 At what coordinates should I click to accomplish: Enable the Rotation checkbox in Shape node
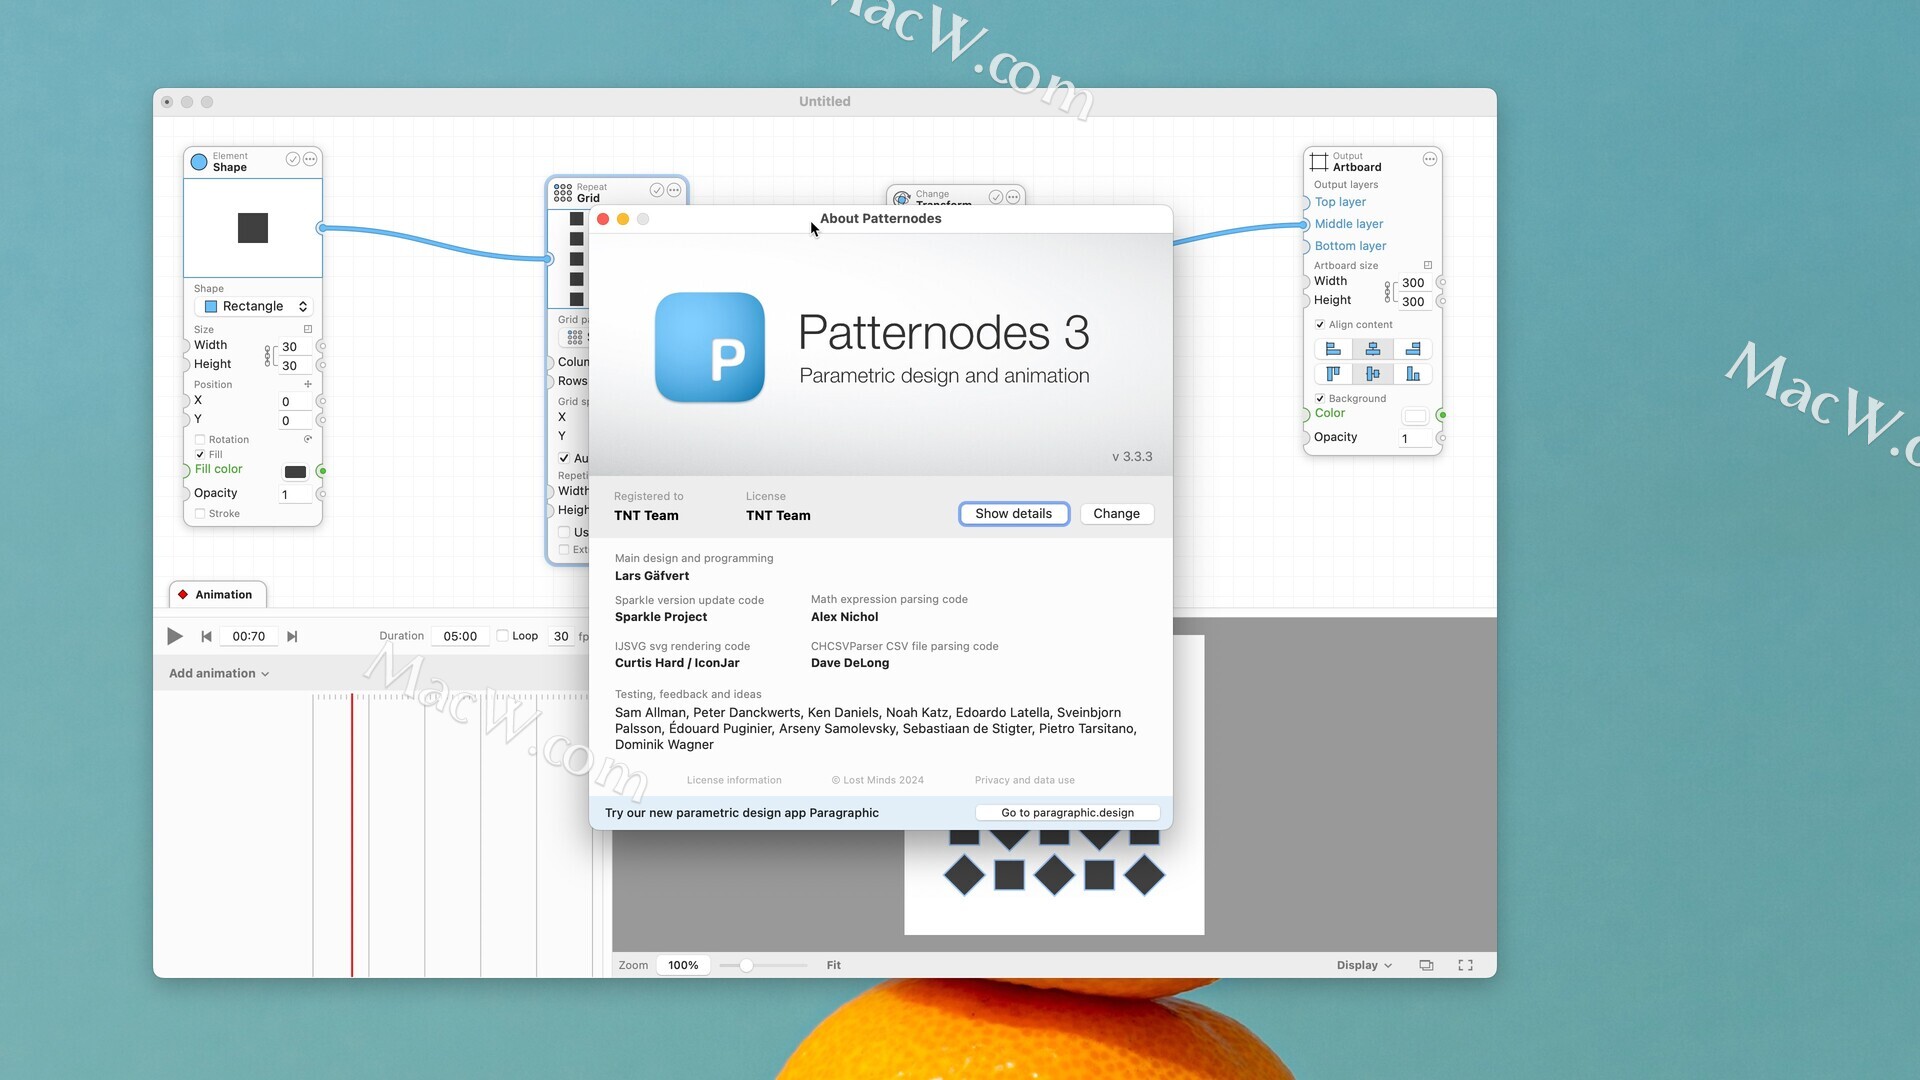(x=200, y=440)
